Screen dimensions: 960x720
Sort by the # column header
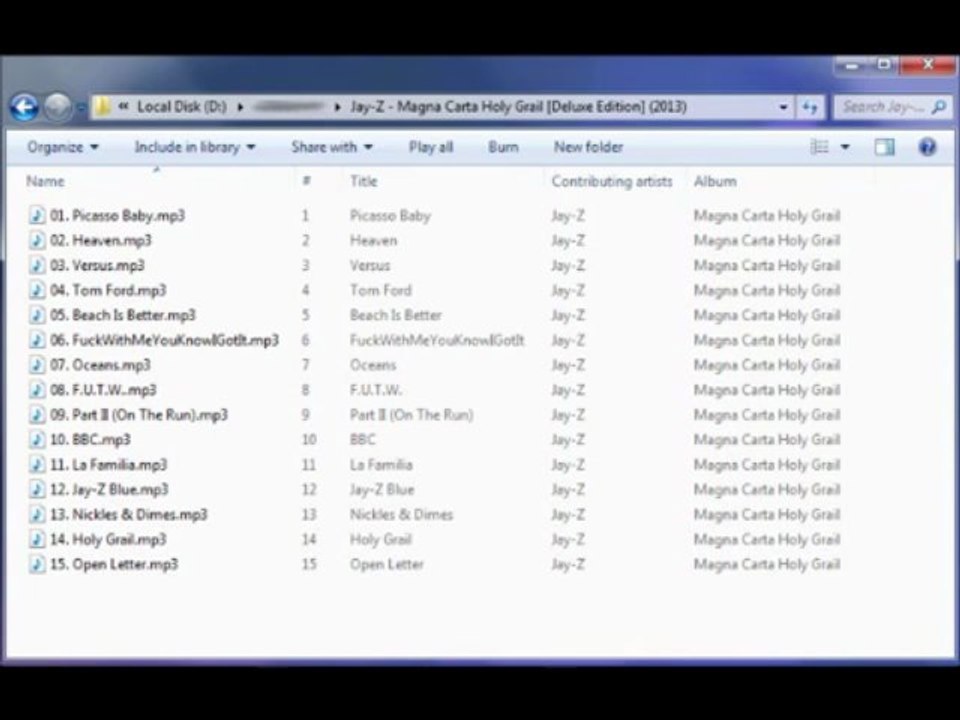pyautogui.click(x=307, y=181)
